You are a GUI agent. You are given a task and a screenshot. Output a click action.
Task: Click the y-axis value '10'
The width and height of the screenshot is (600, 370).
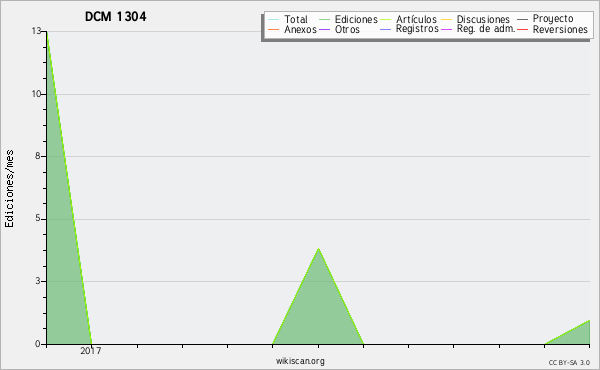point(36,94)
